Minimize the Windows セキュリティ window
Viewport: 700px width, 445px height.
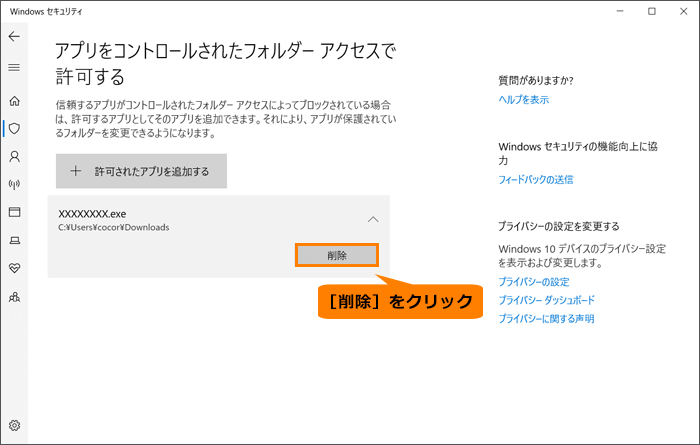tap(620, 11)
